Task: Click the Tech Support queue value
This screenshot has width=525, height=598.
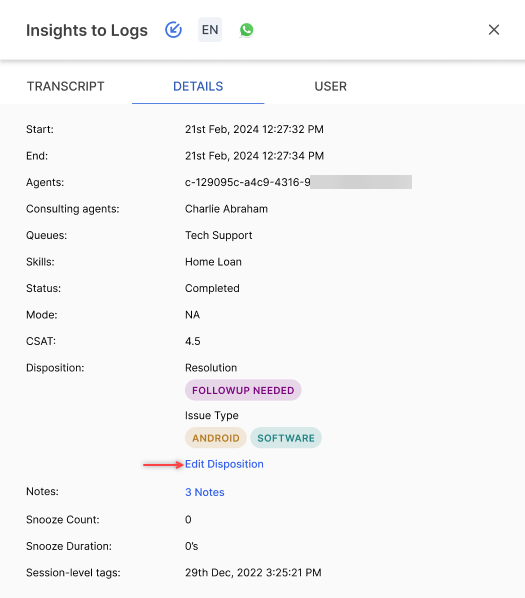Action: click(219, 235)
